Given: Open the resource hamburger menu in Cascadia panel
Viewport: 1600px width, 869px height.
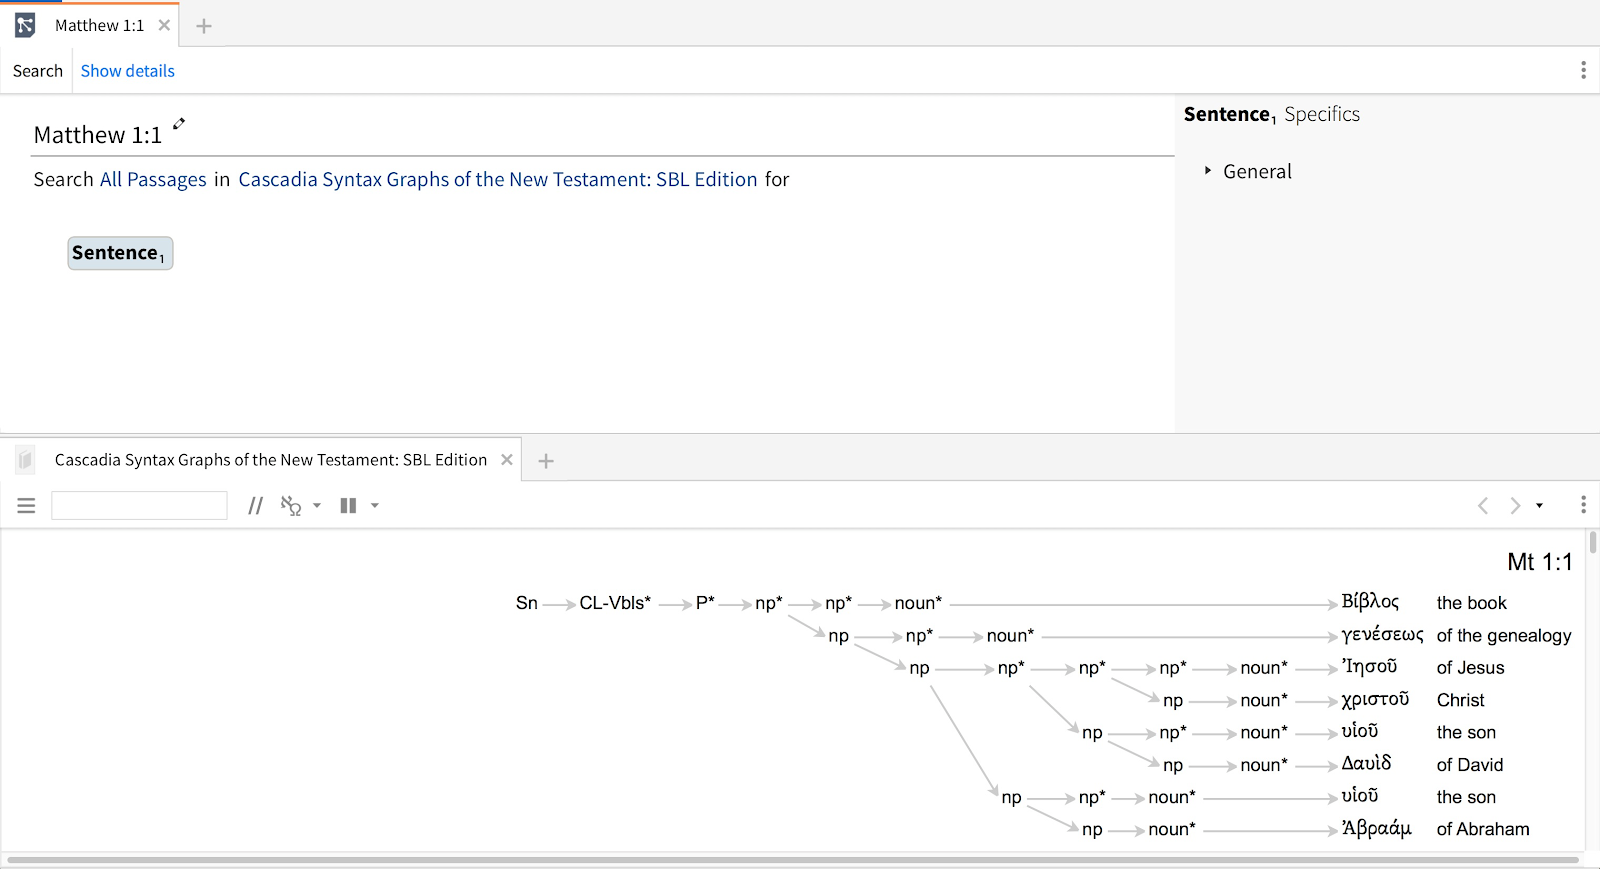Looking at the screenshot, I should click(x=26, y=506).
